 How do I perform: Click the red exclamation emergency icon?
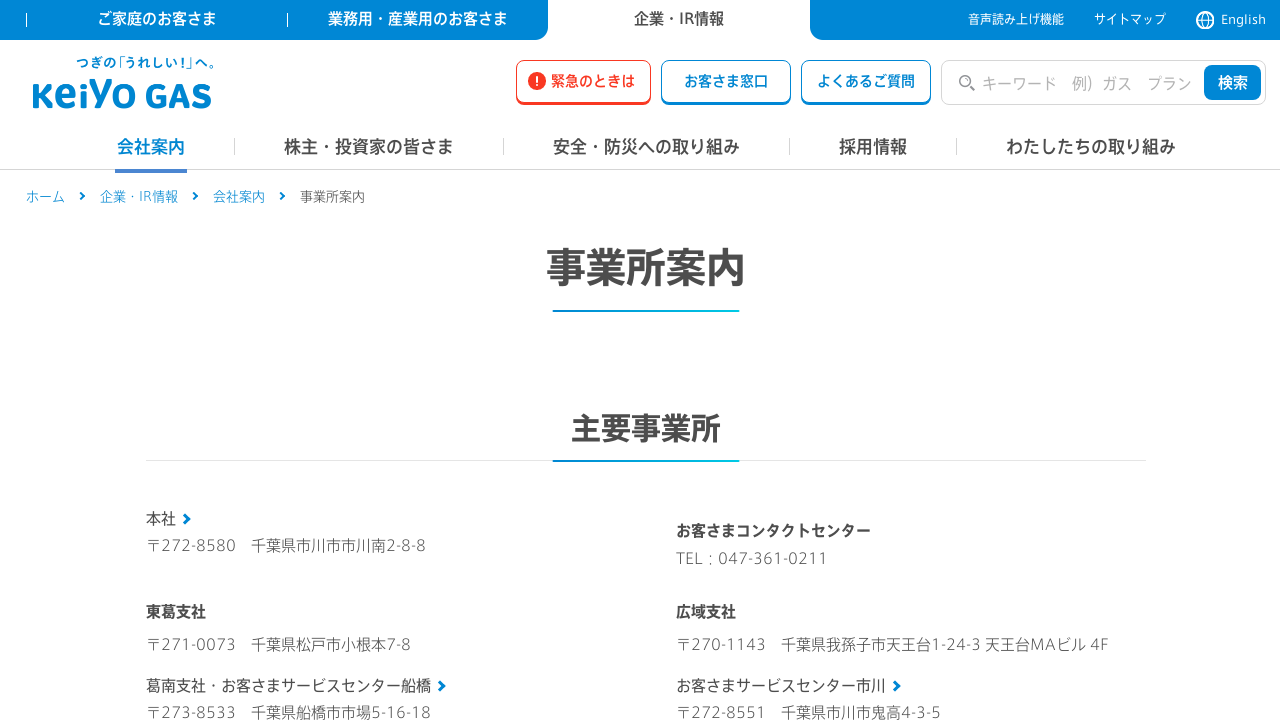pos(537,81)
